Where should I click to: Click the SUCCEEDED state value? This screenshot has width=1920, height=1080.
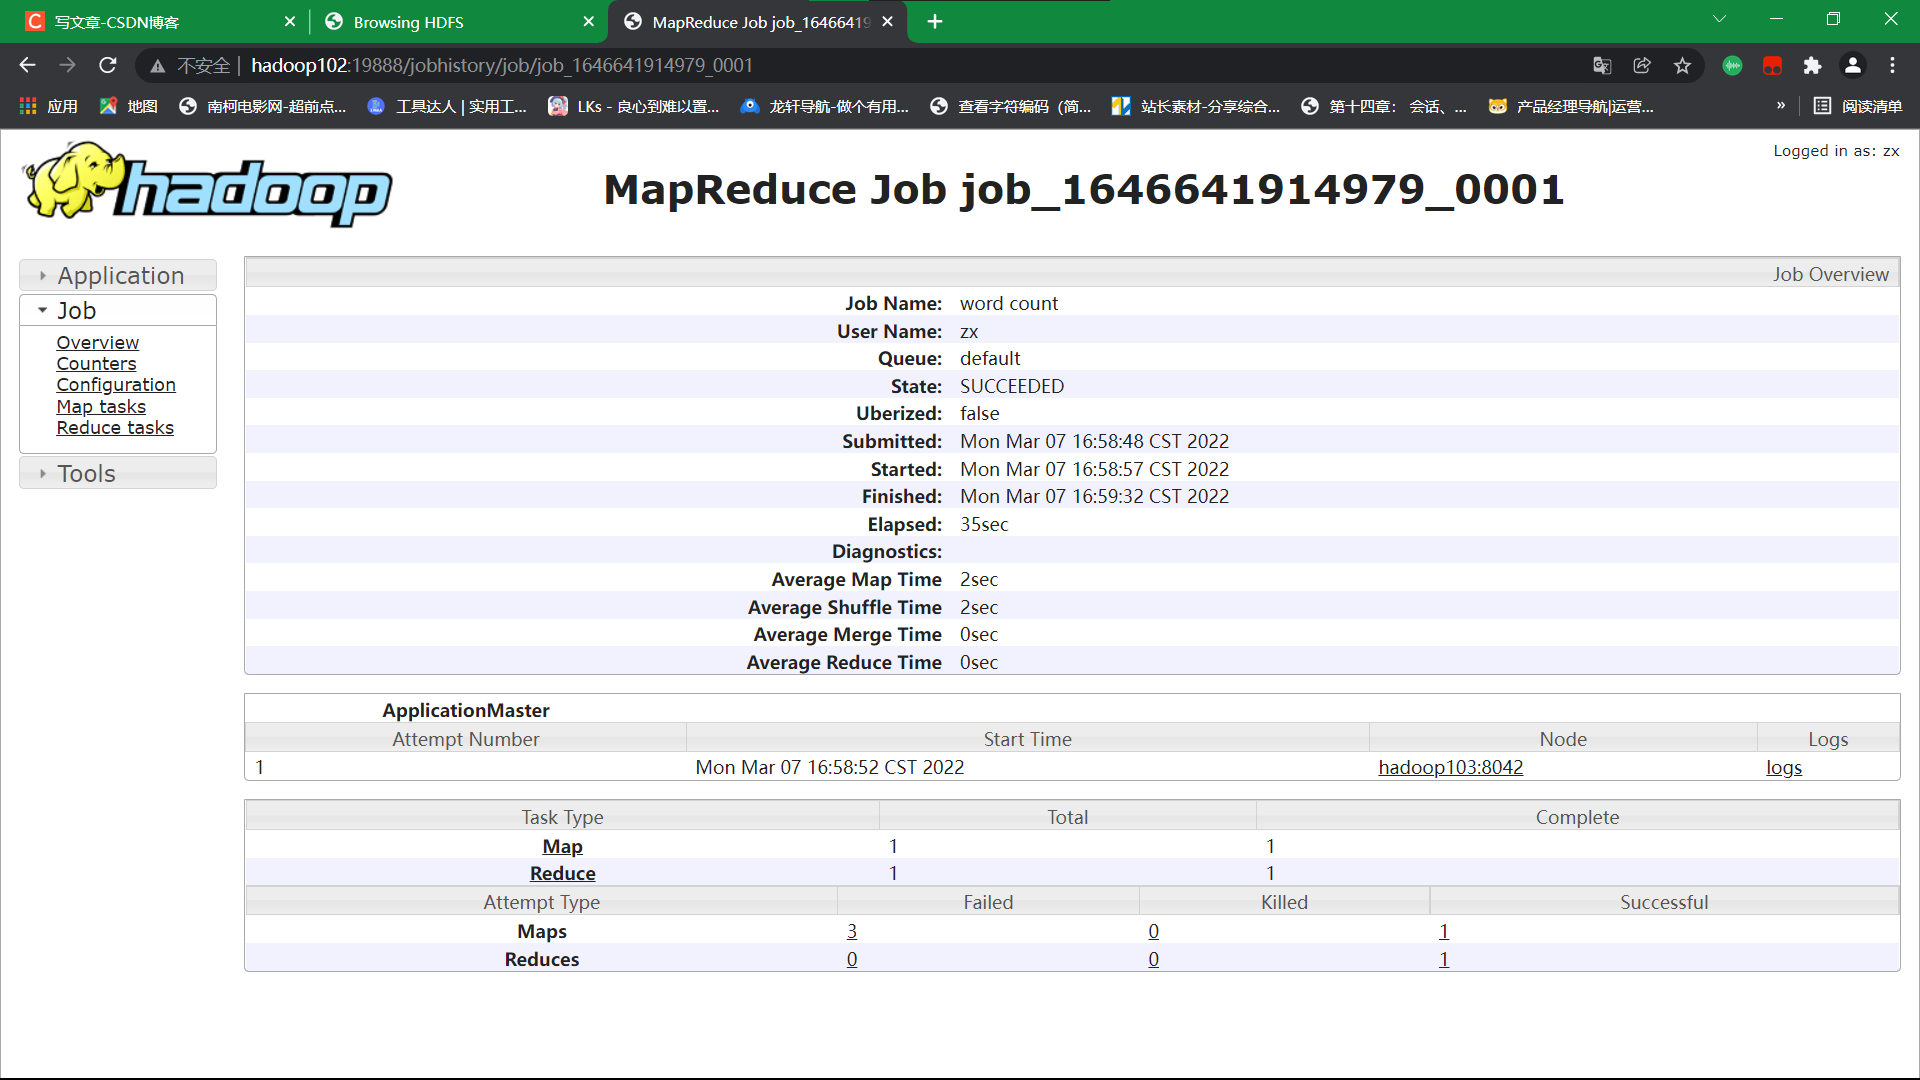[x=1012, y=386]
